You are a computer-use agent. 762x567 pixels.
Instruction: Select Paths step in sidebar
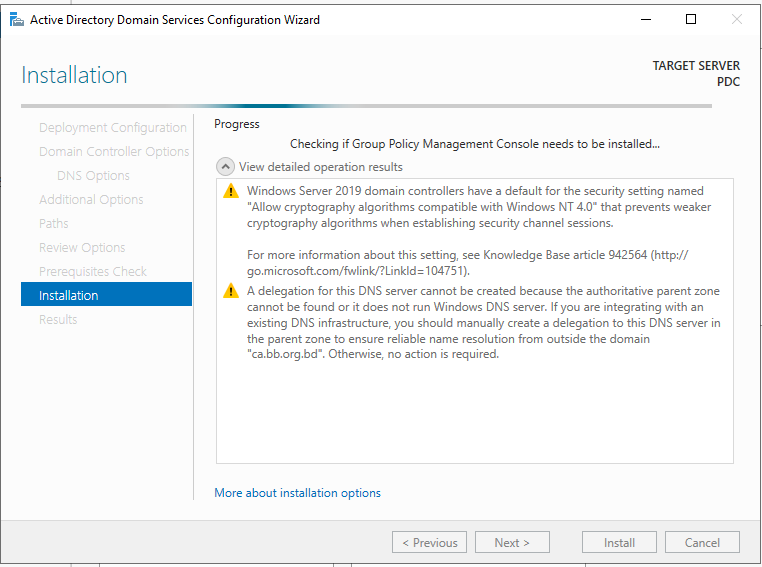53,223
